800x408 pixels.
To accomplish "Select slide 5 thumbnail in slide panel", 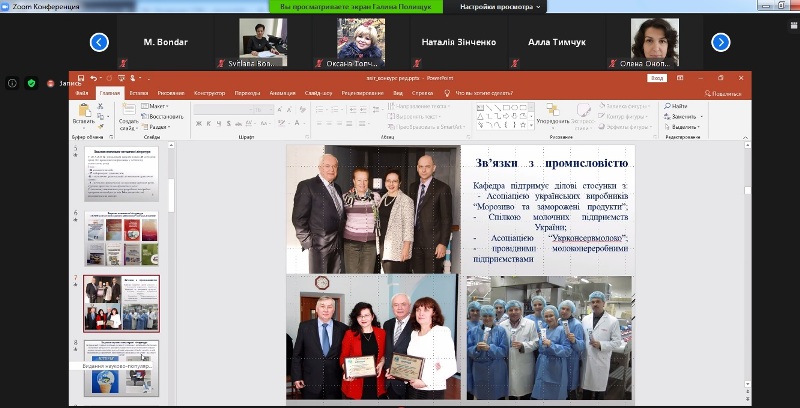I will pyautogui.click(x=121, y=174).
